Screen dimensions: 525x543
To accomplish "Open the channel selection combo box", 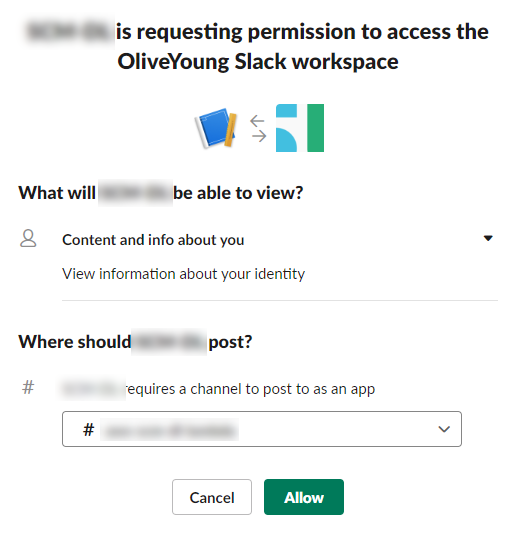I will click(x=262, y=429).
